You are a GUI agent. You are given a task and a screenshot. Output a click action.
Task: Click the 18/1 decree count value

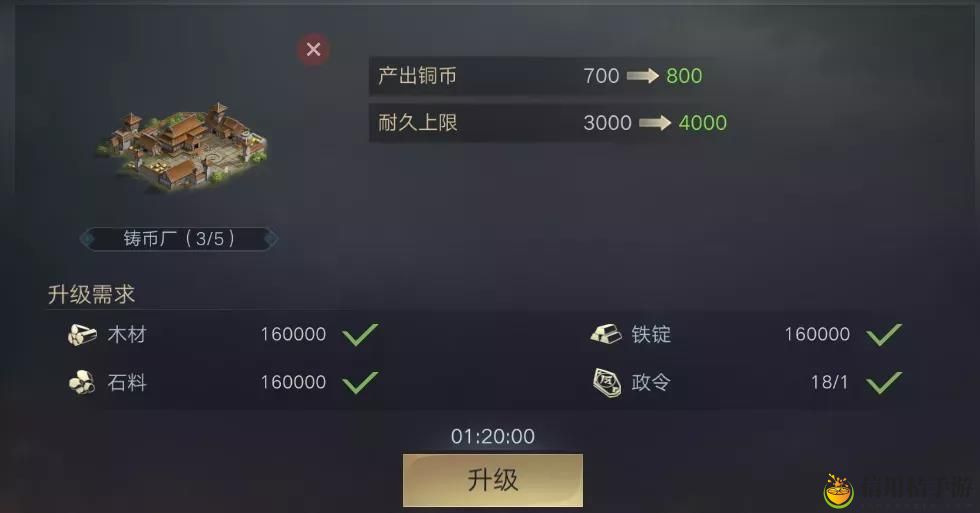point(829,382)
